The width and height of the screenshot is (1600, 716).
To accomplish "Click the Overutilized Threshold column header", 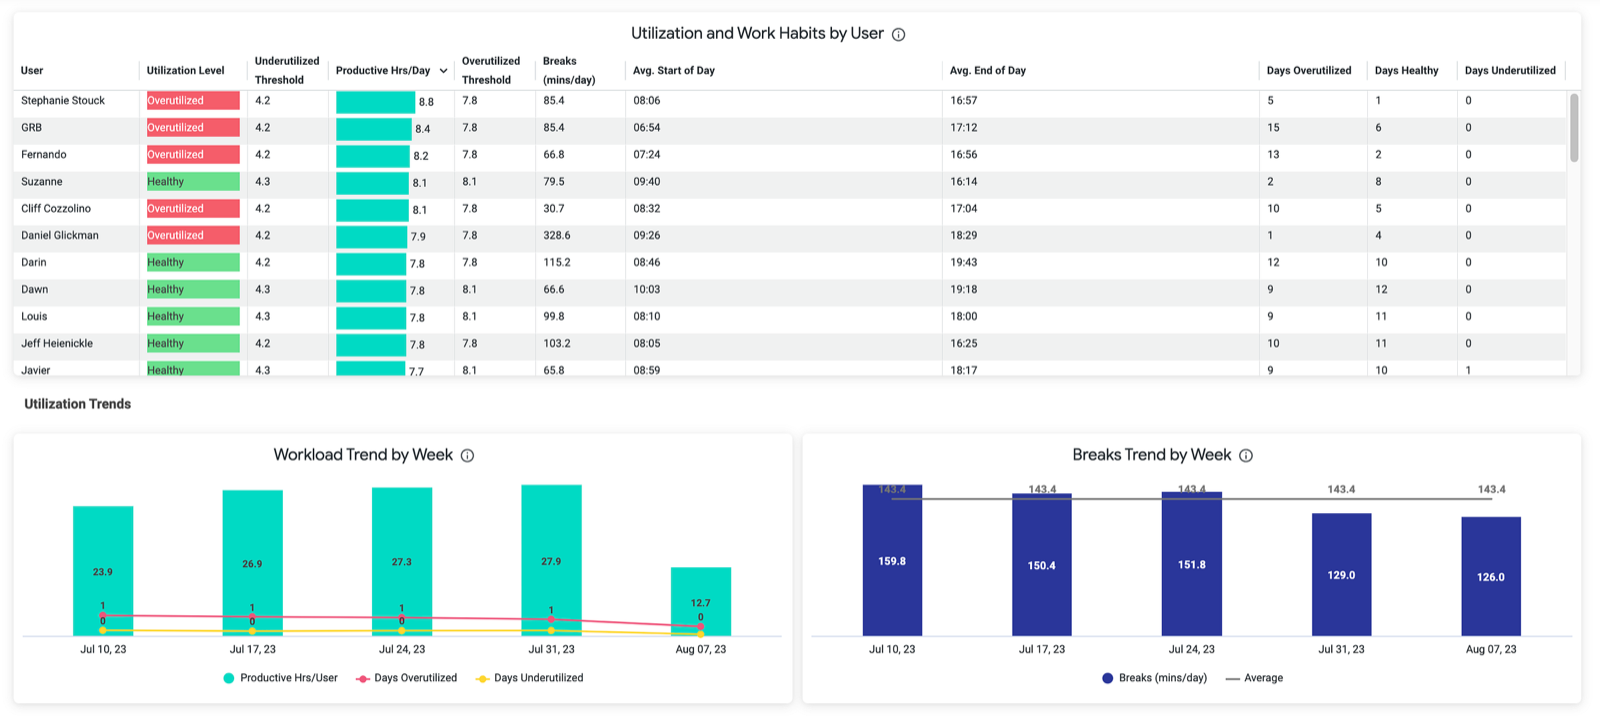I will pyautogui.click(x=491, y=70).
